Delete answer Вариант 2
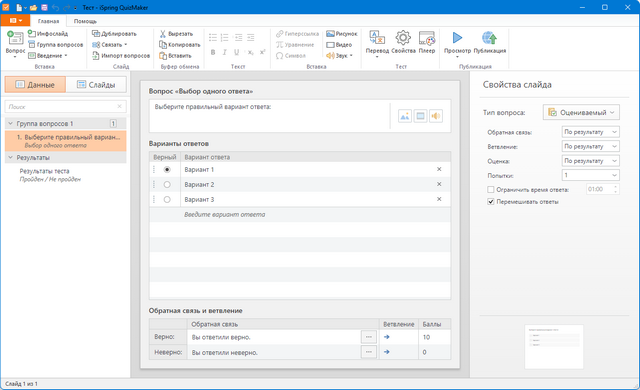Viewport: 640px width, 390px height. [x=439, y=184]
